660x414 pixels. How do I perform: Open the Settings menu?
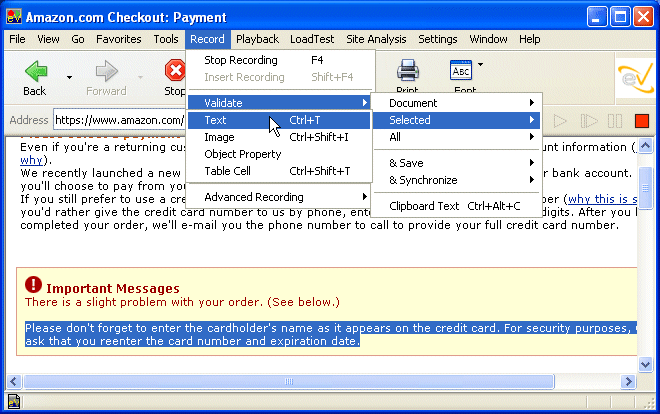[438, 39]
